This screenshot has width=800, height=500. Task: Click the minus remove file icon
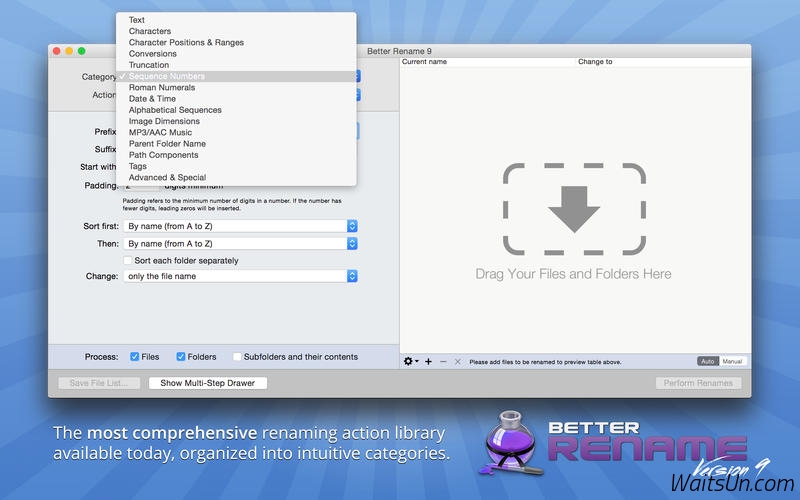point(443,361)
